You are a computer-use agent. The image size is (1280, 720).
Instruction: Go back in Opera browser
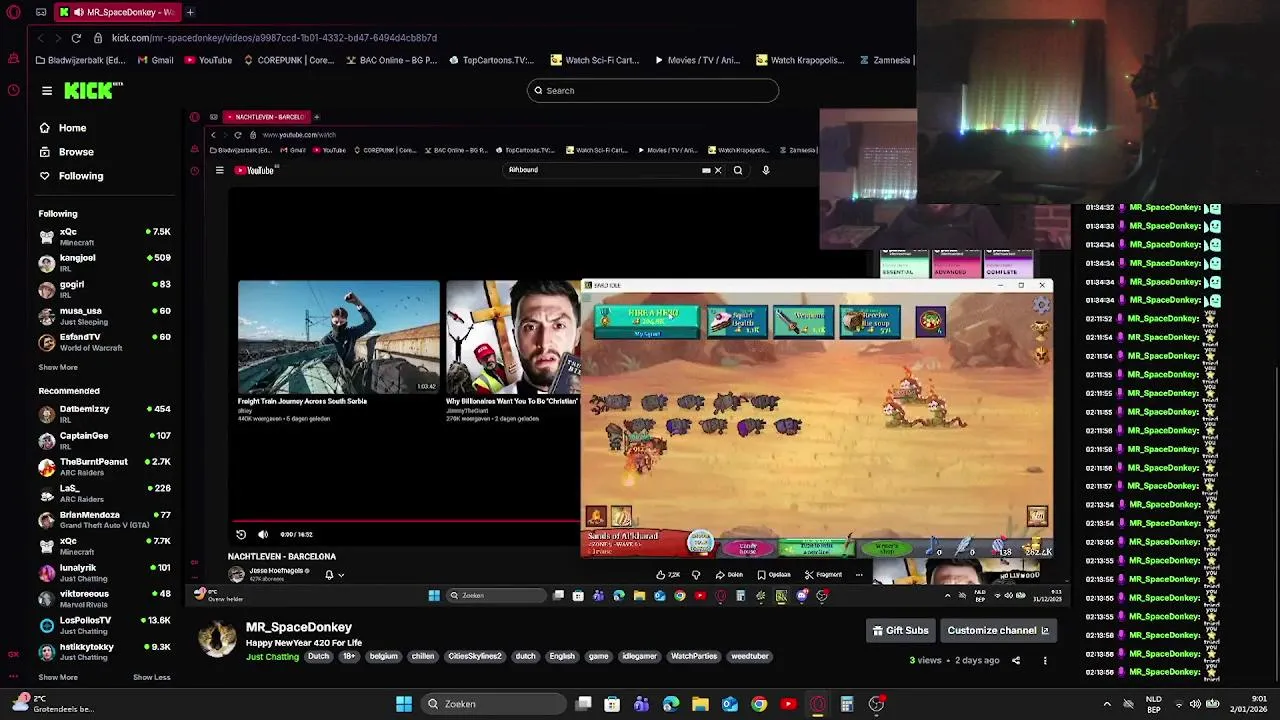point(40,38)
